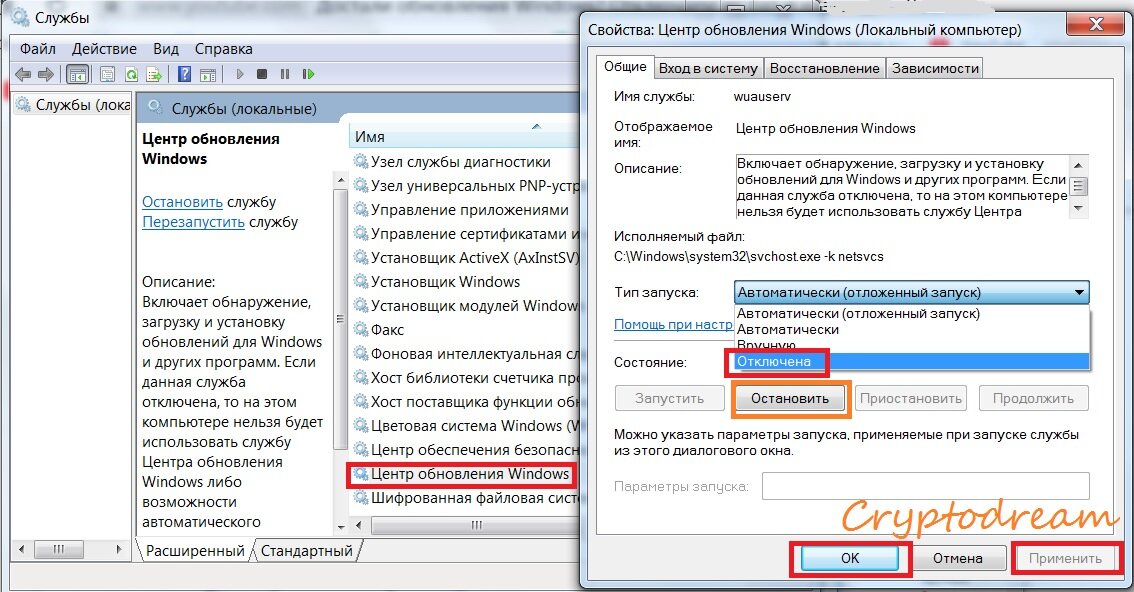Image resolution: width=1134 pixels, height=592 pixels.
Task: Switch to Общие tab in properties dialog
Action: 625,67
